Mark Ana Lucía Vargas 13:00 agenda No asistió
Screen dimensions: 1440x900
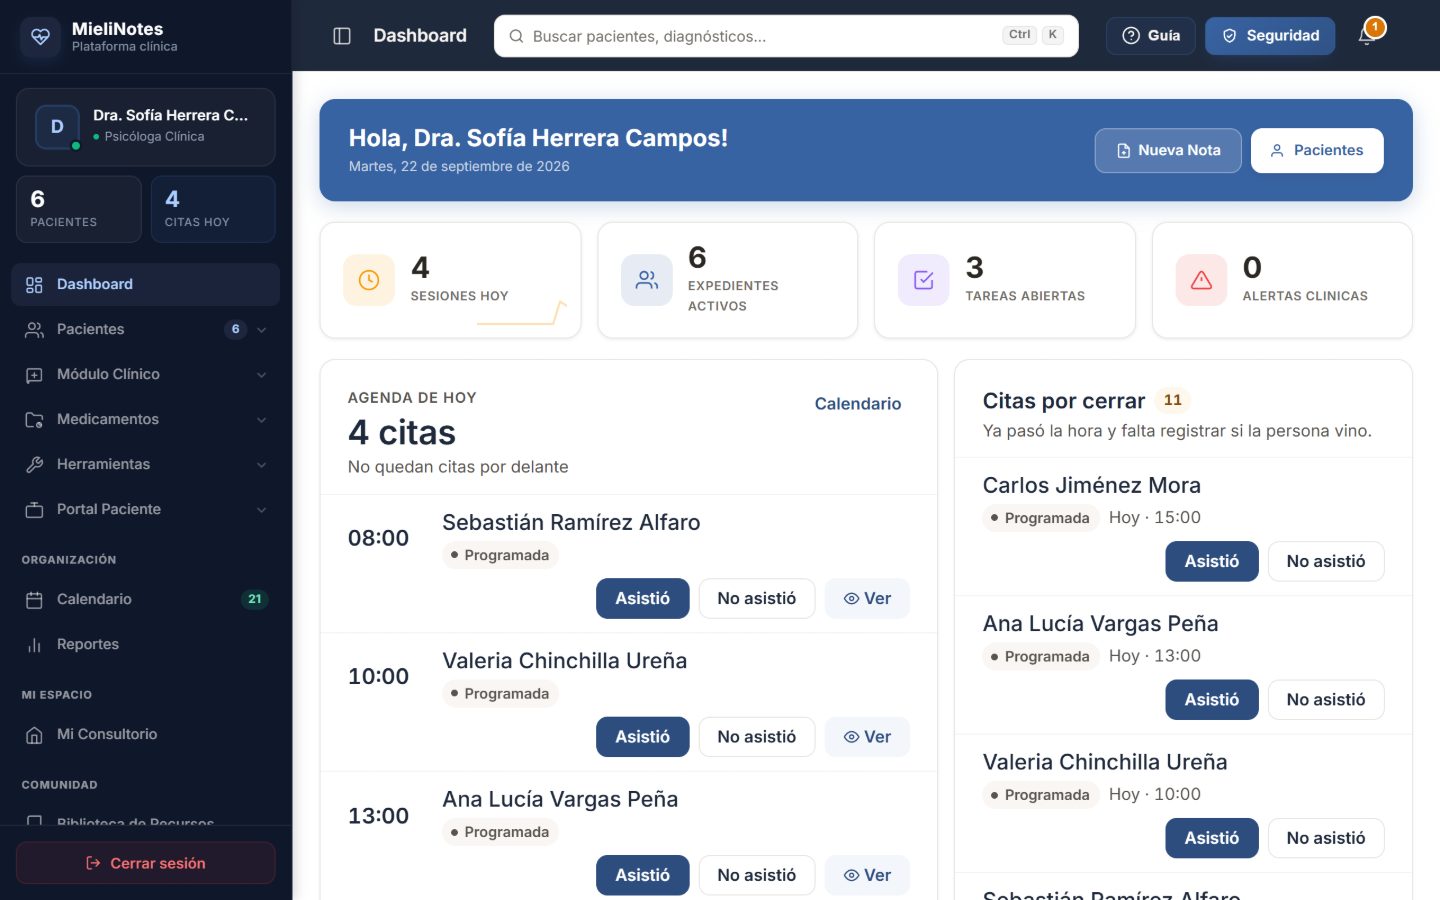(x=757, y=875)
